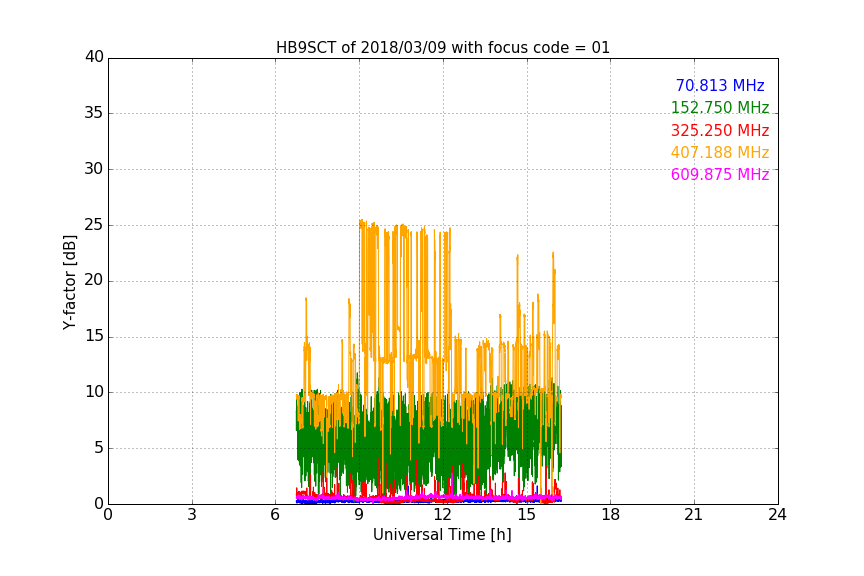
Task: Click the x-axis tick label 12
Action: 442,515
